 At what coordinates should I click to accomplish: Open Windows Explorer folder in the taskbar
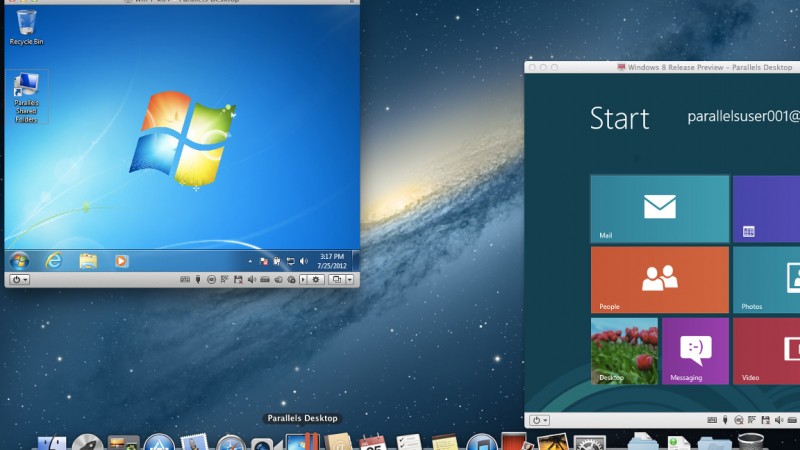88,261
